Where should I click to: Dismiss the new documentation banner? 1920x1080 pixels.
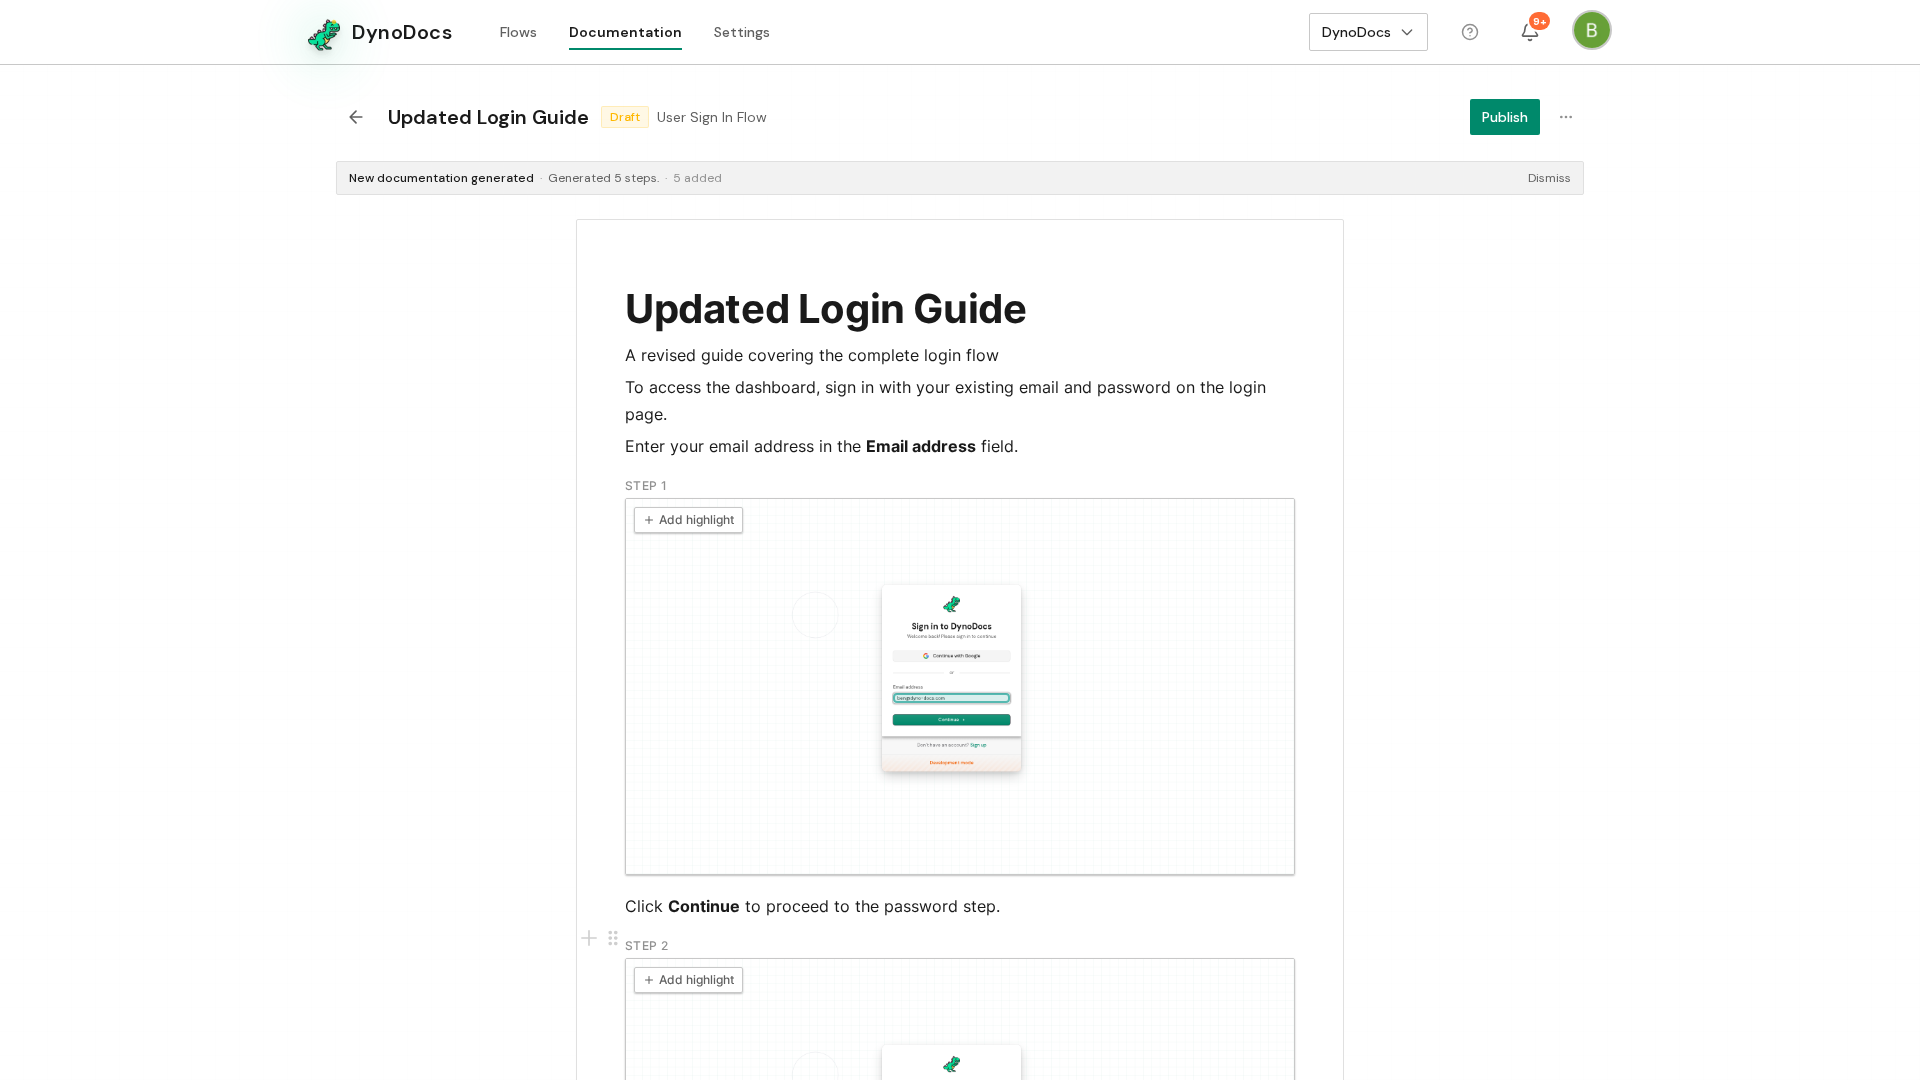[x=1549, y=178]
